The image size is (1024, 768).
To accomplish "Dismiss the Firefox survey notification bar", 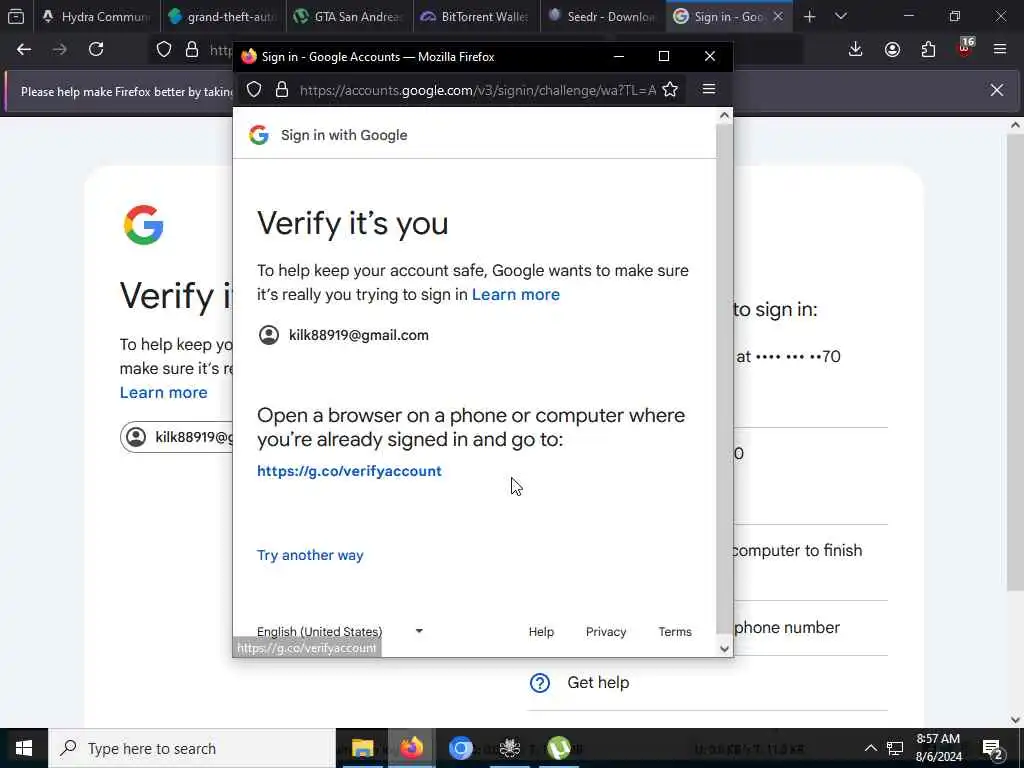I will point(997,90).
